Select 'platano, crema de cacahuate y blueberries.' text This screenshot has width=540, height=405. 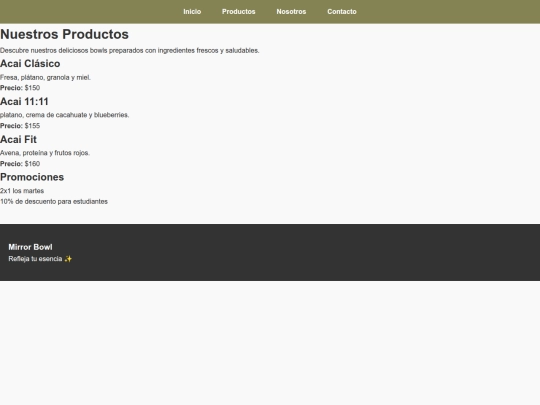(64, 115)
